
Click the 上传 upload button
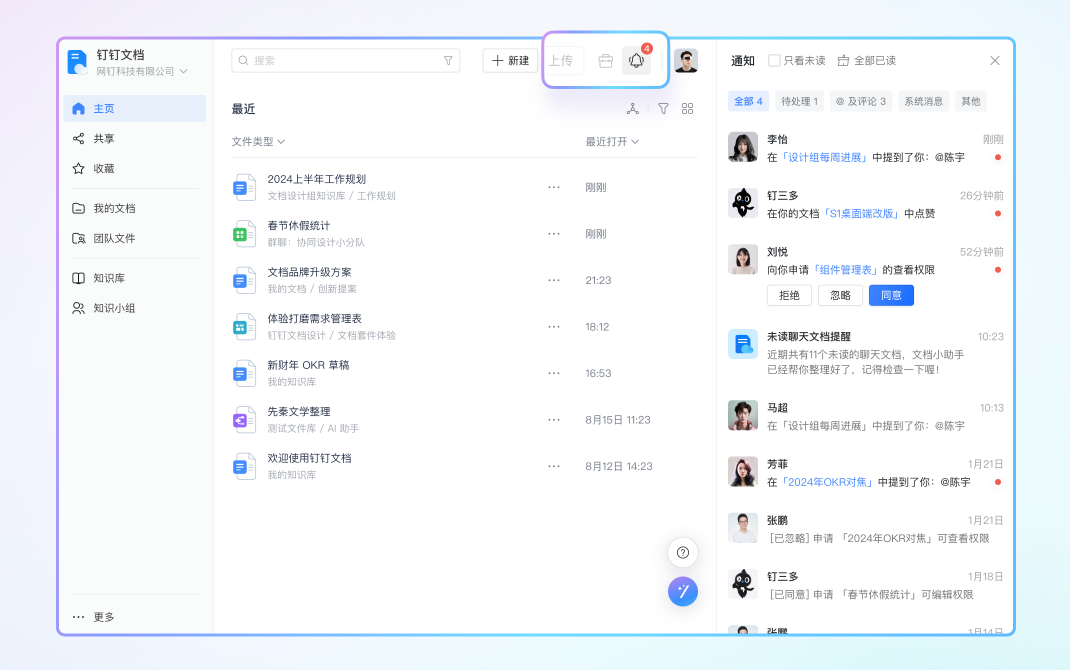tap(562, 61)
